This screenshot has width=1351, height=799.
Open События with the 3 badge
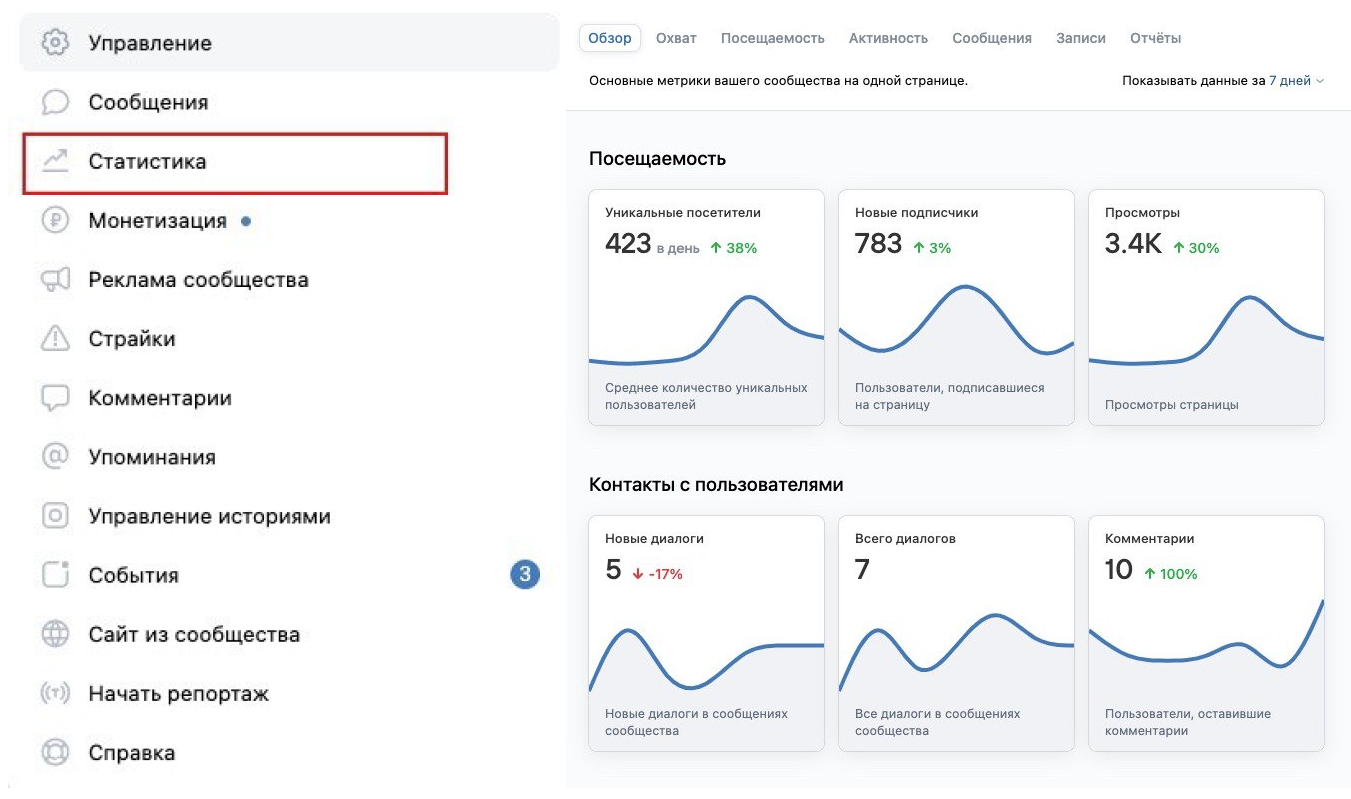(134, 575)
